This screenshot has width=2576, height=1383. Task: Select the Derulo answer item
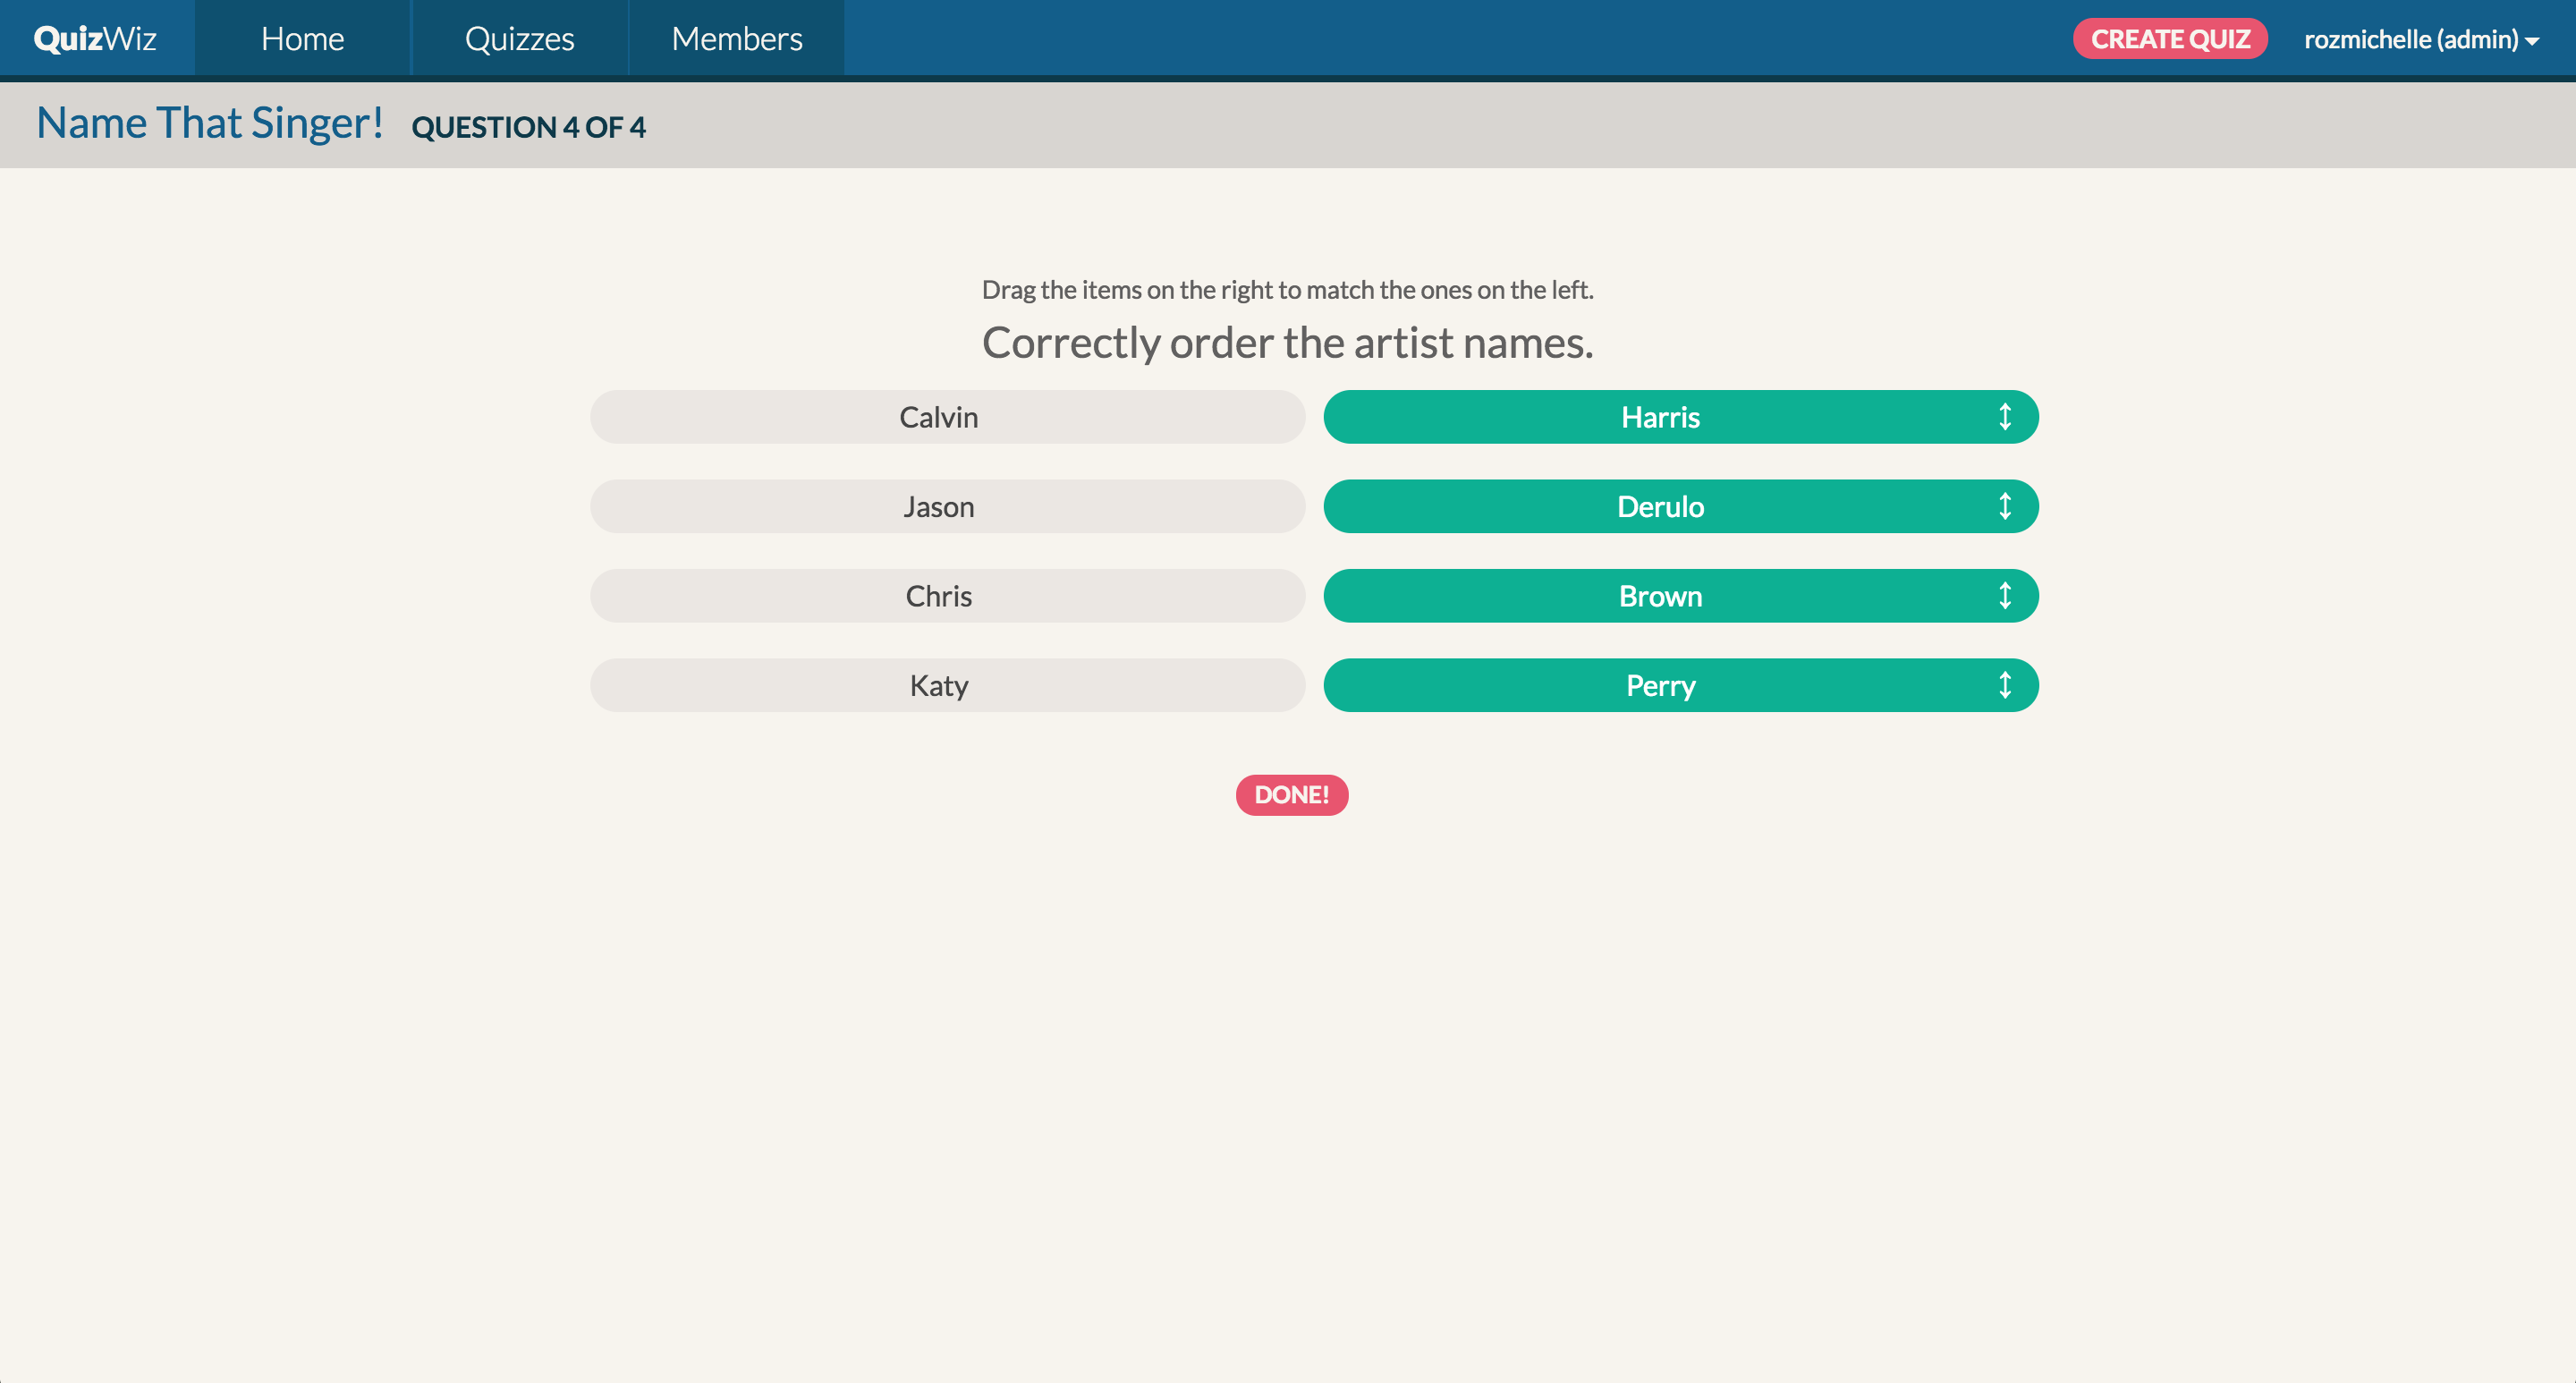point(1681,506)
